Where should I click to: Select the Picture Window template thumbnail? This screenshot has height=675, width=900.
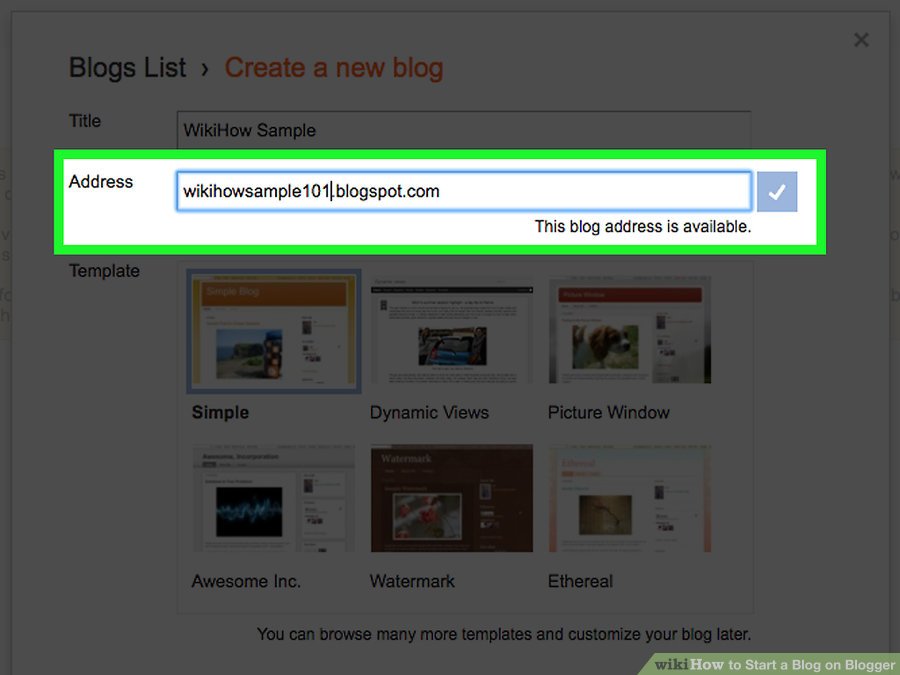[x=630, y=331]
